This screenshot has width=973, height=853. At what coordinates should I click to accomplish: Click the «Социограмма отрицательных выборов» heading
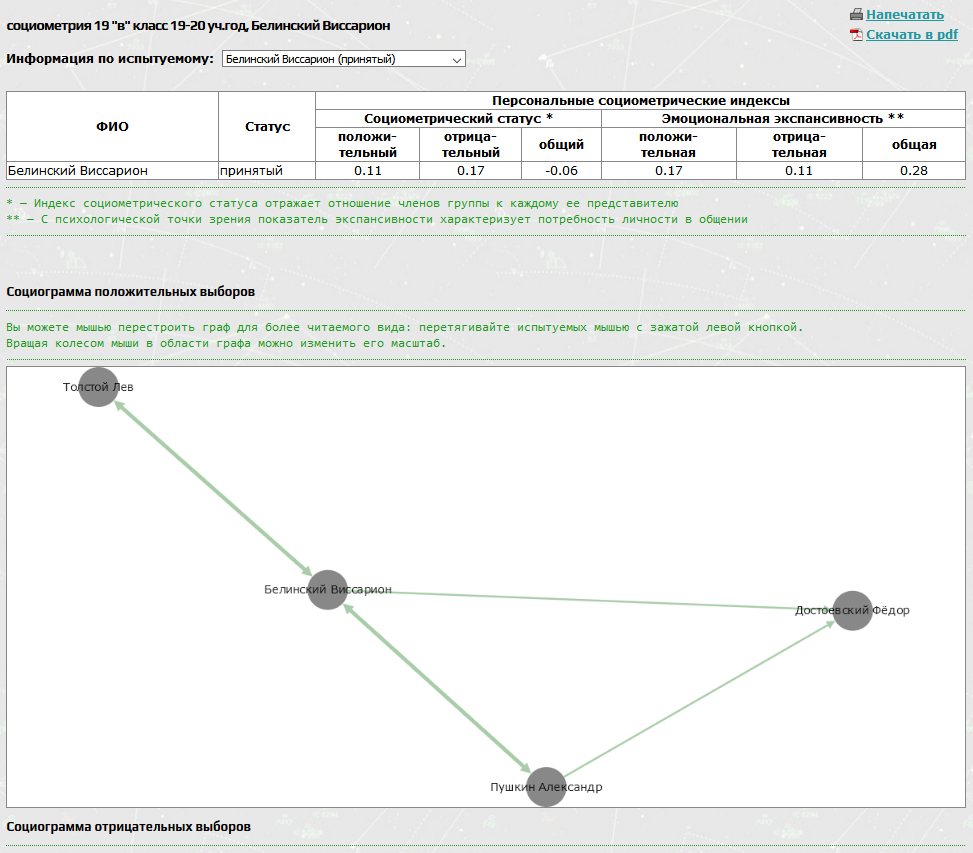[x=128, y=827]
